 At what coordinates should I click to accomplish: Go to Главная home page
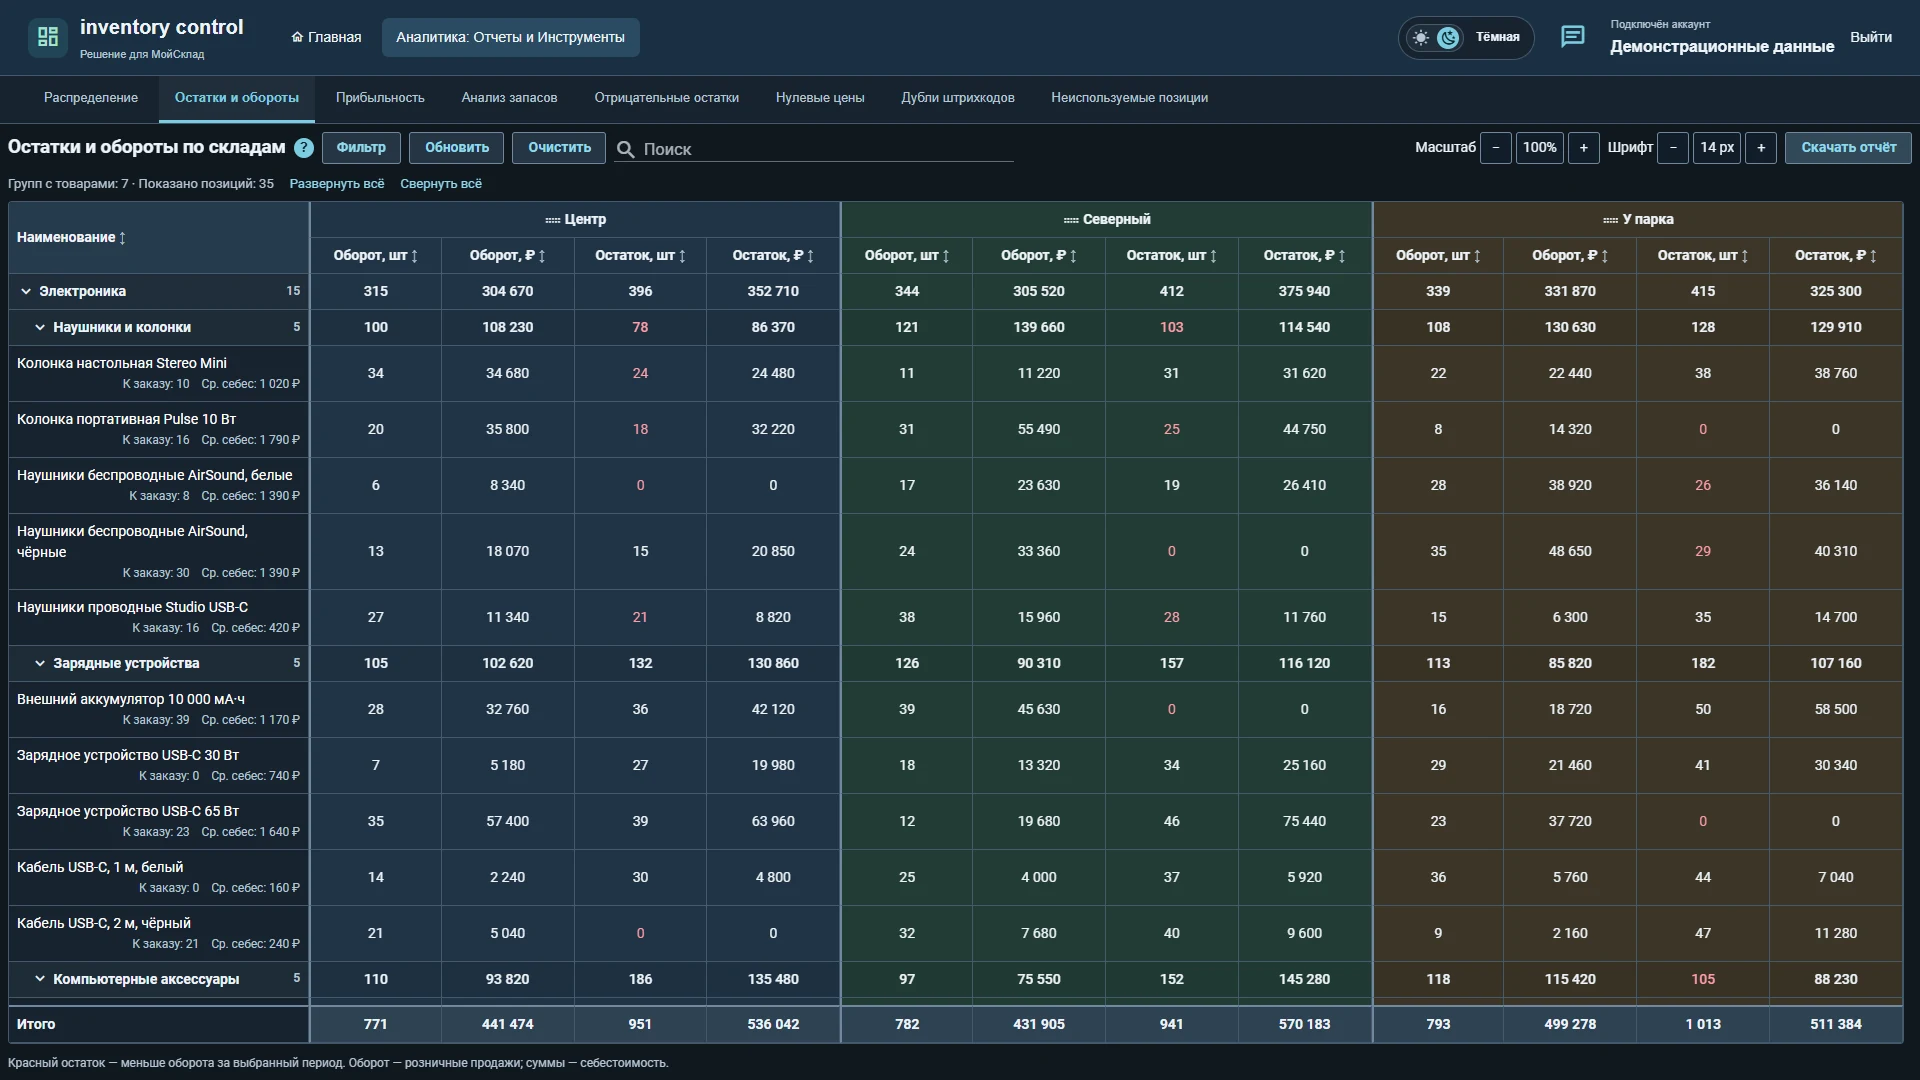pyautogui.click(x=326, y=37)
